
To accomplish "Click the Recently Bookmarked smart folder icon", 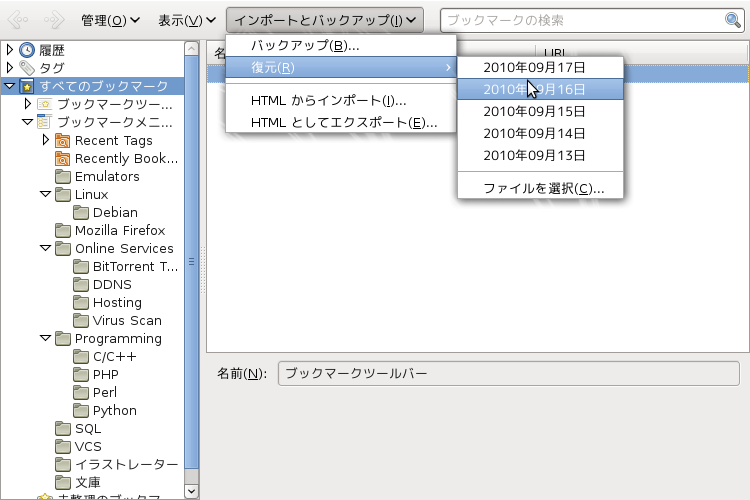I will pyautogui.click(x=63, y=159).
